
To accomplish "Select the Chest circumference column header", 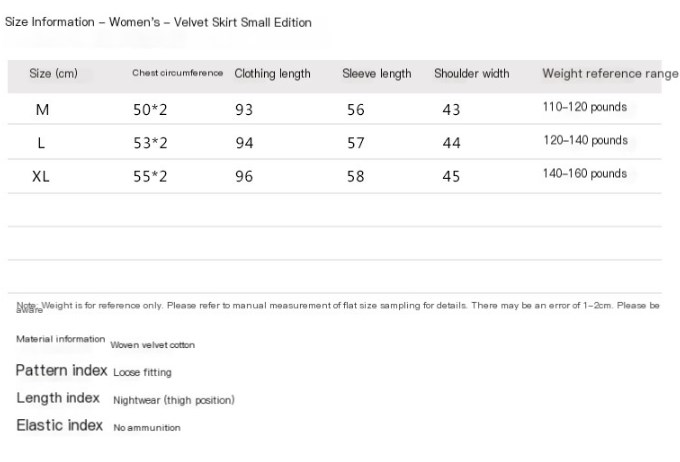I will pos(177,73).
